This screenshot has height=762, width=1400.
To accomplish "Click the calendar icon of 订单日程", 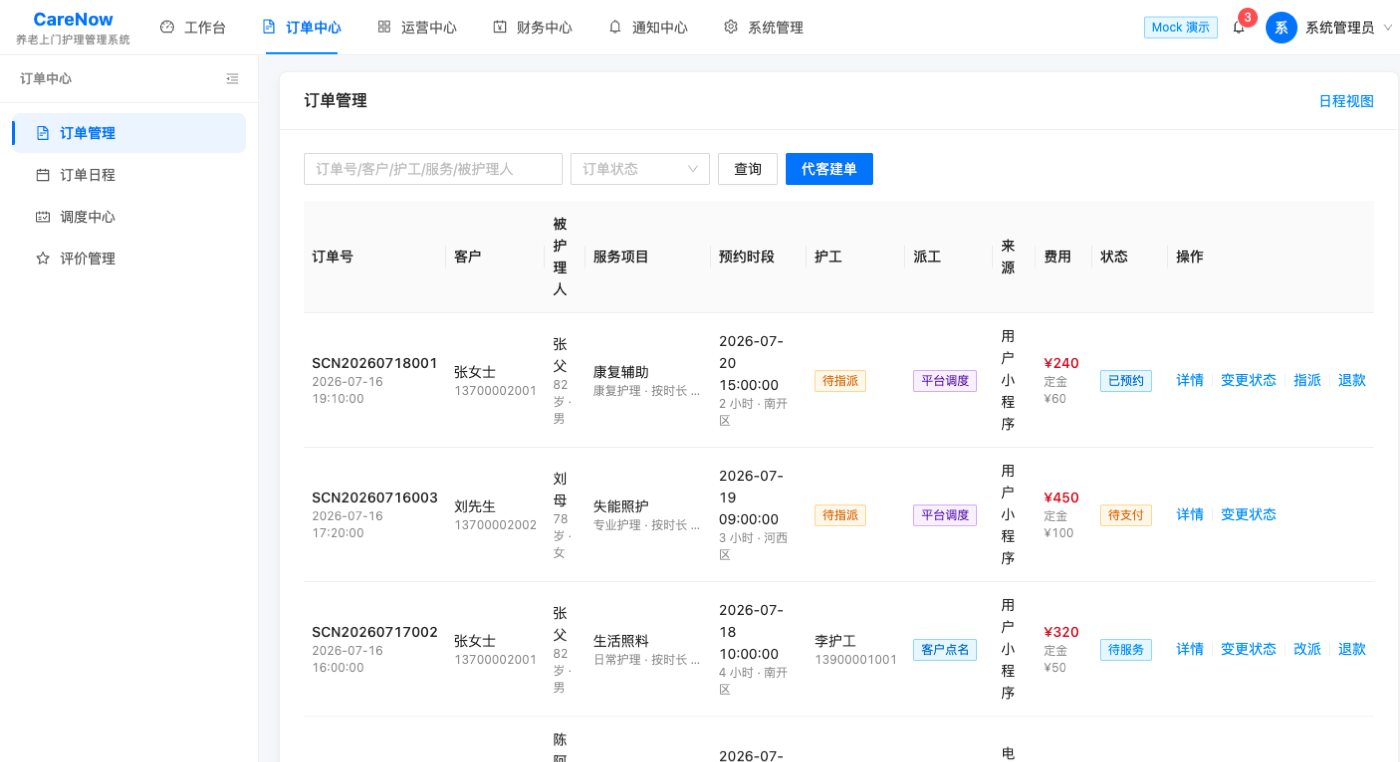I will pyautogui.click(x=43, y=175).
